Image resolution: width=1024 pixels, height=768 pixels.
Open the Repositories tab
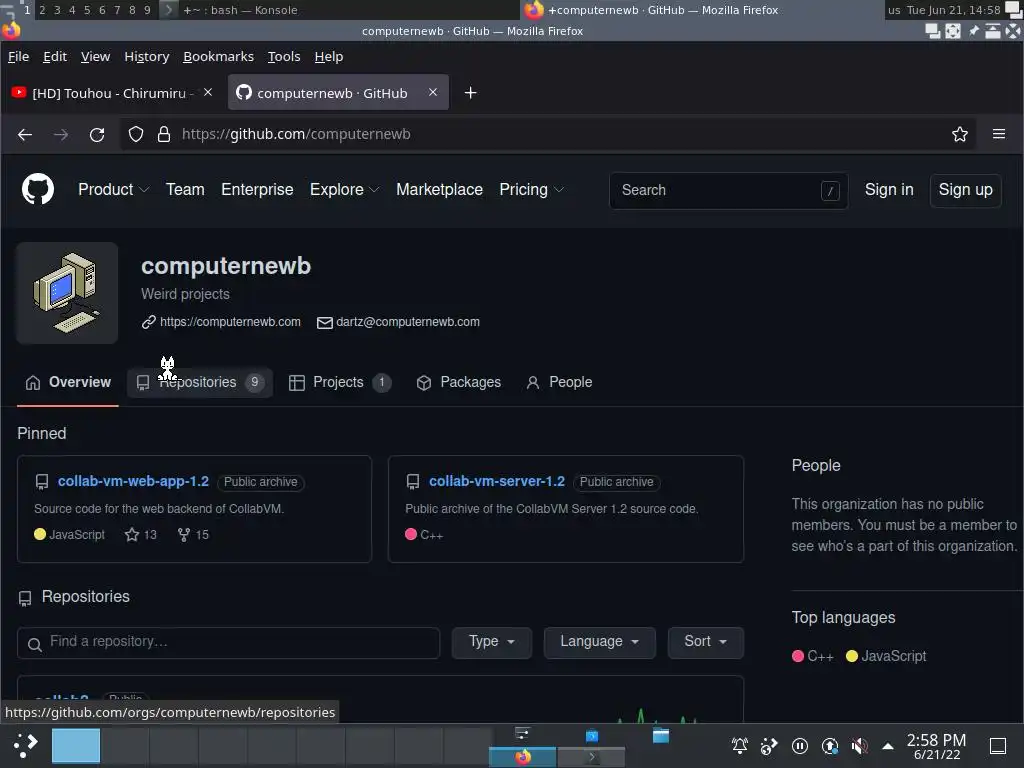(200, 383)
